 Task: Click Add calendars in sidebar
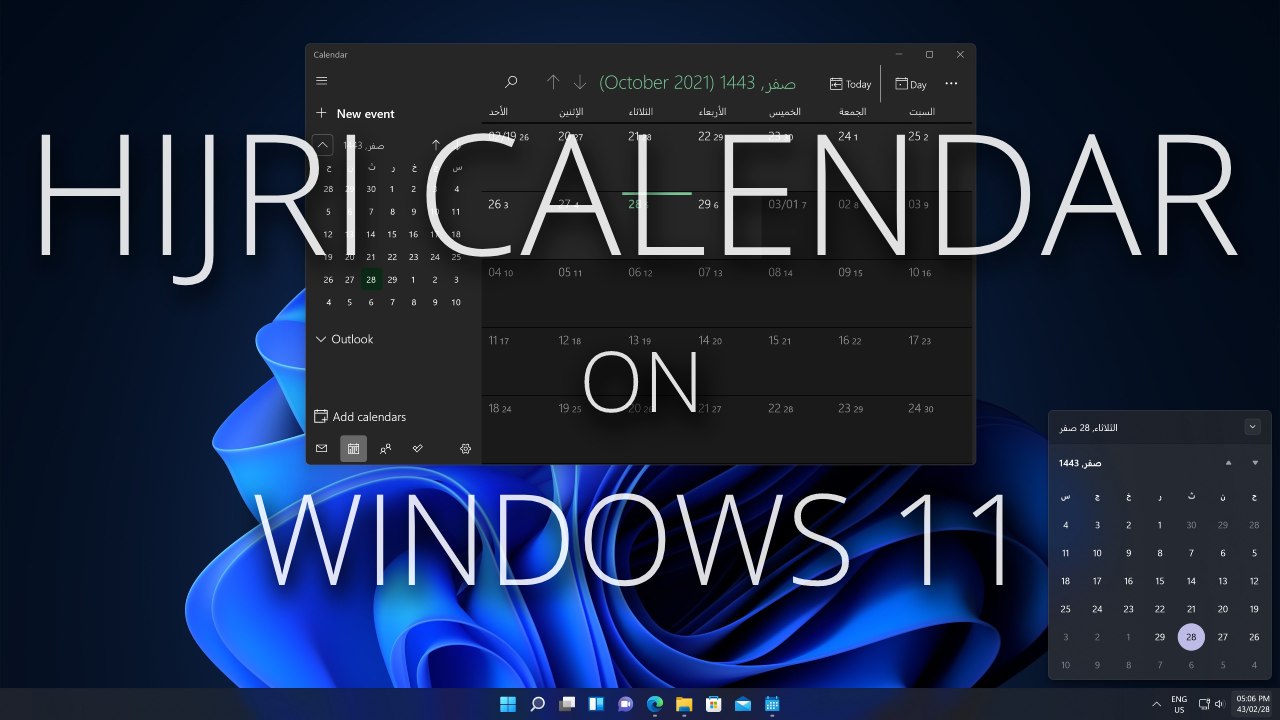[360, 417]
